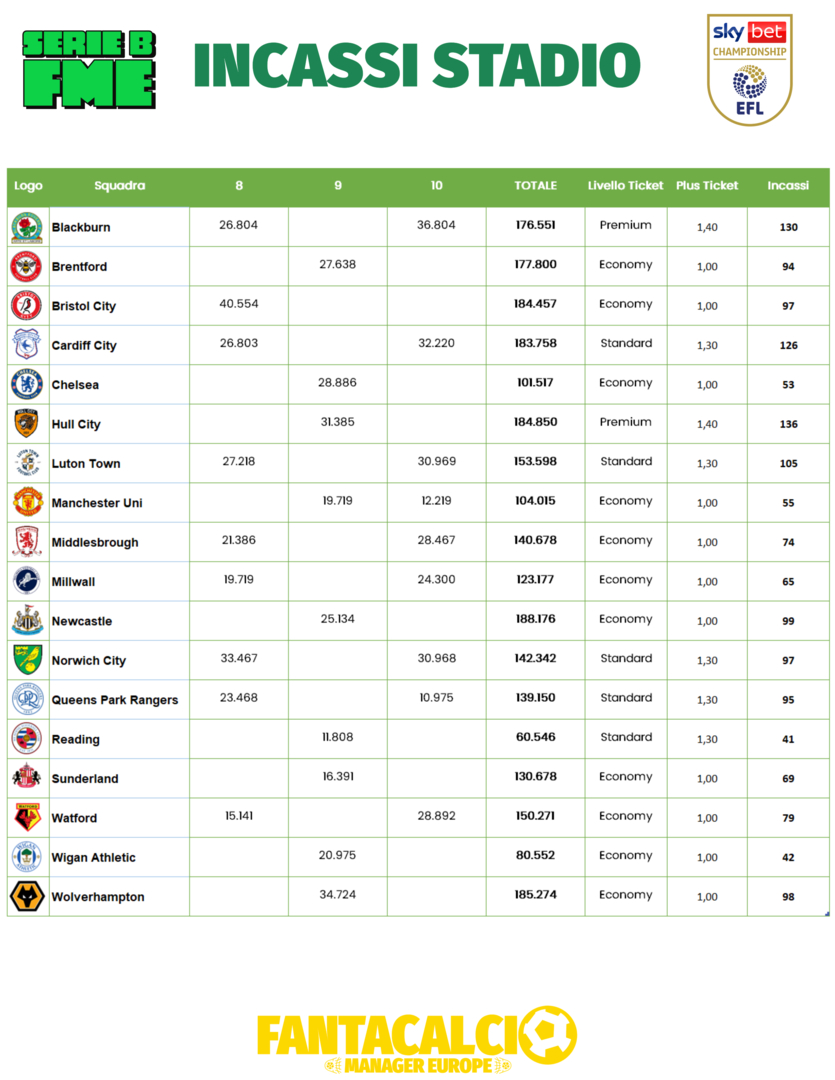This screenshot has width=835, height=1080.
Task: Click the Brentford club crest icon
Action: click(x=27, y=266)
